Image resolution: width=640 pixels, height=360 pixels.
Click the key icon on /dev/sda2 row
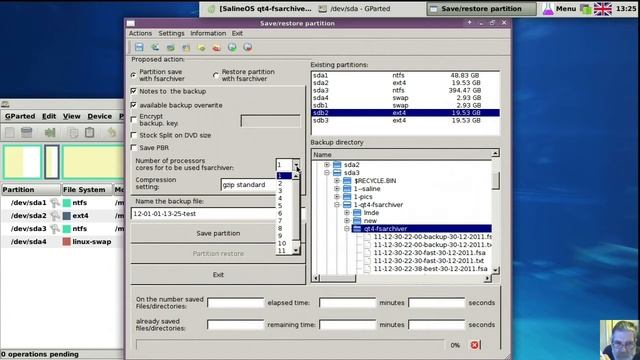tap(55, 216)
